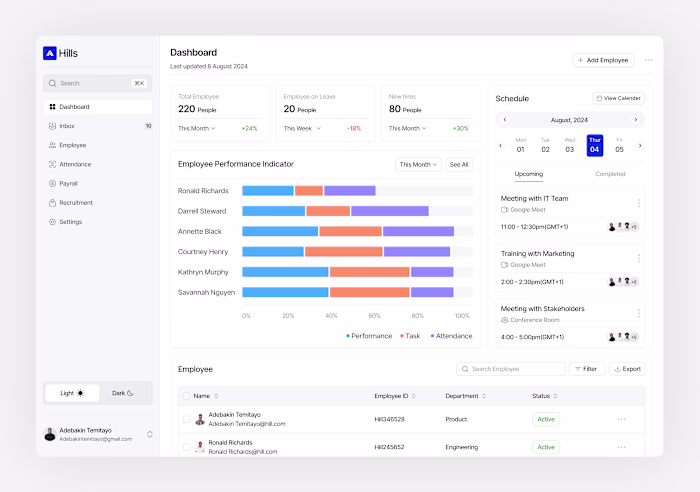700x492 pixels.
Task: Click View Calender button
Action: coord(618,98)
